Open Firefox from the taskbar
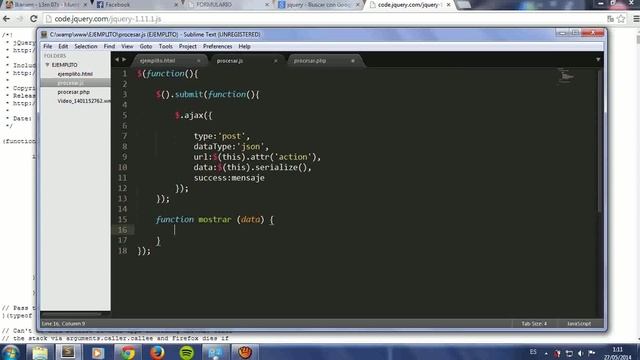The height and width of the screenshot is (360, 640). pos(157,352)
